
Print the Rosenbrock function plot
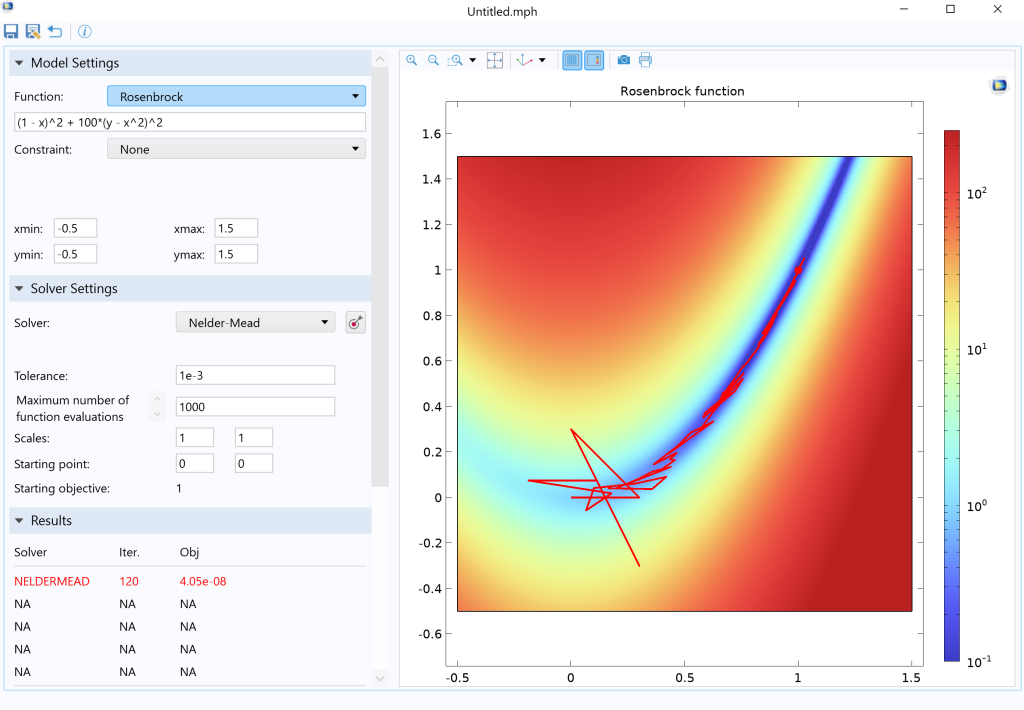tap(645, 60)
